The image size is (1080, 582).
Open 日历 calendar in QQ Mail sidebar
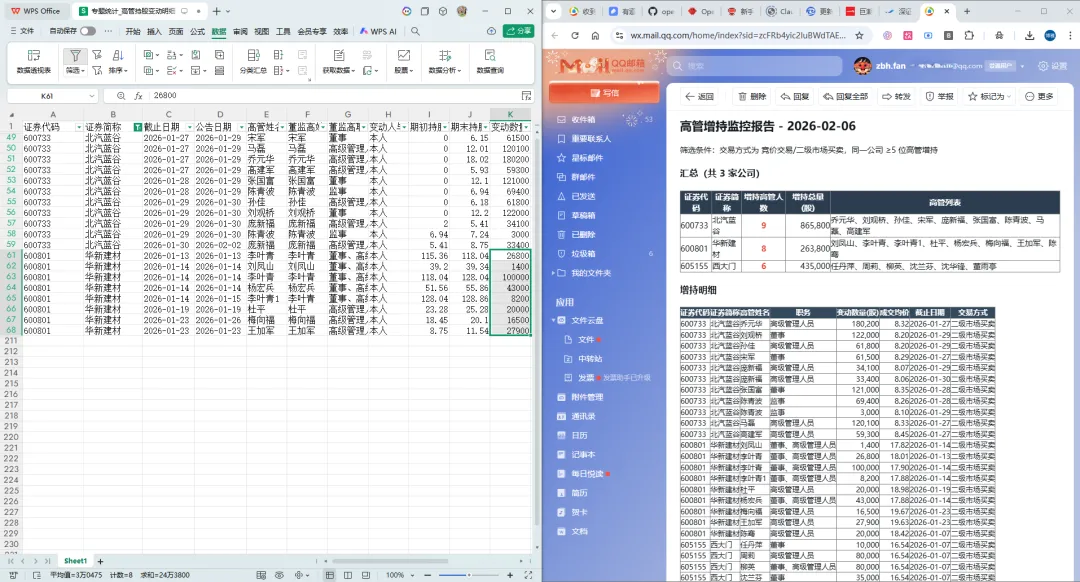579,435
